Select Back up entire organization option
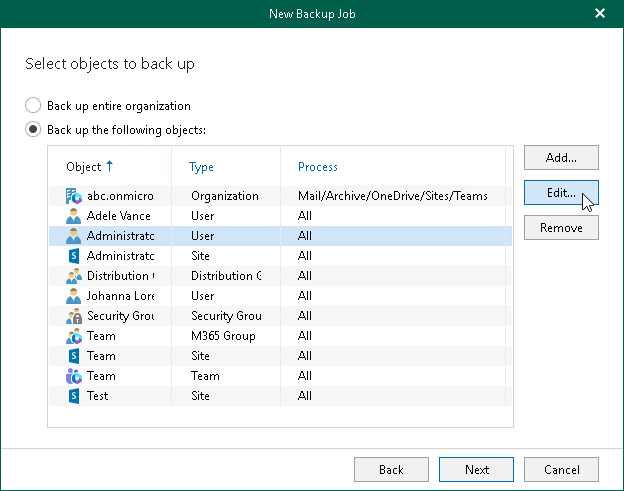 coord(34,105)
